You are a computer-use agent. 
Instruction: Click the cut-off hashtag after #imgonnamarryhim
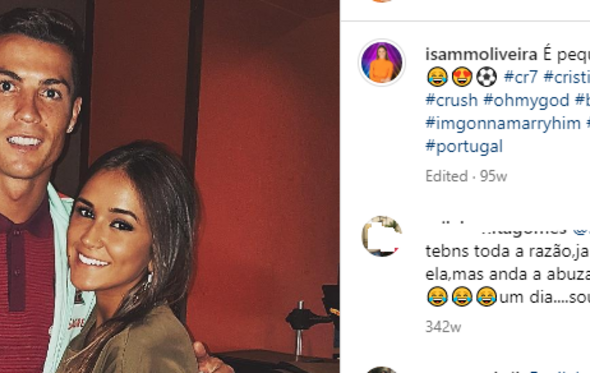point(588,123)
